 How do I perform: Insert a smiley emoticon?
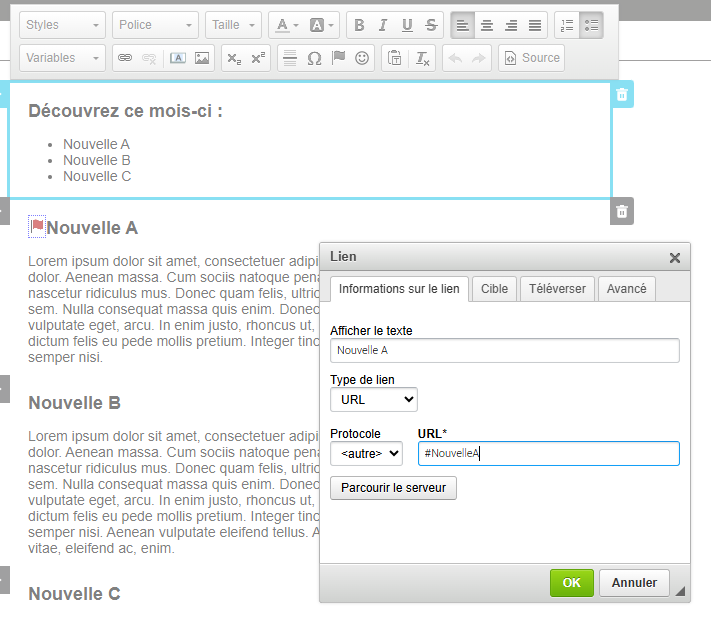(x=362, y=58)
